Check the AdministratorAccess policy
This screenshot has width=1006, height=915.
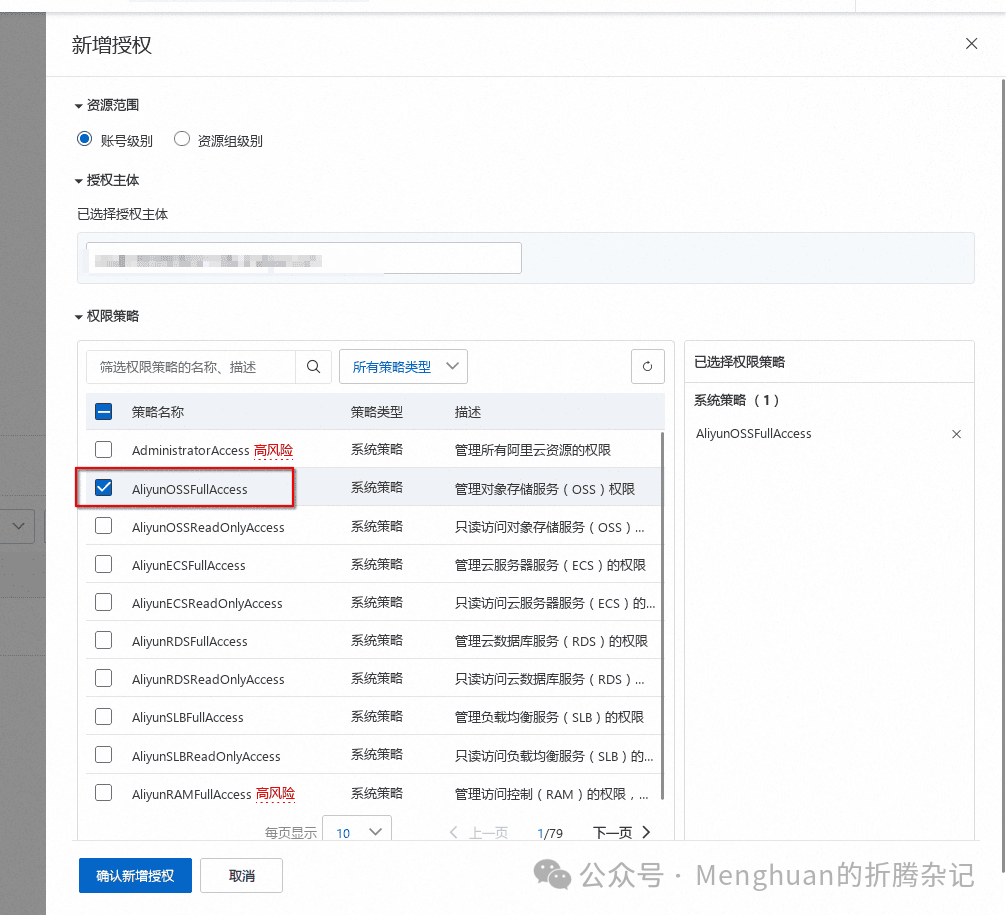pos(103,449)
